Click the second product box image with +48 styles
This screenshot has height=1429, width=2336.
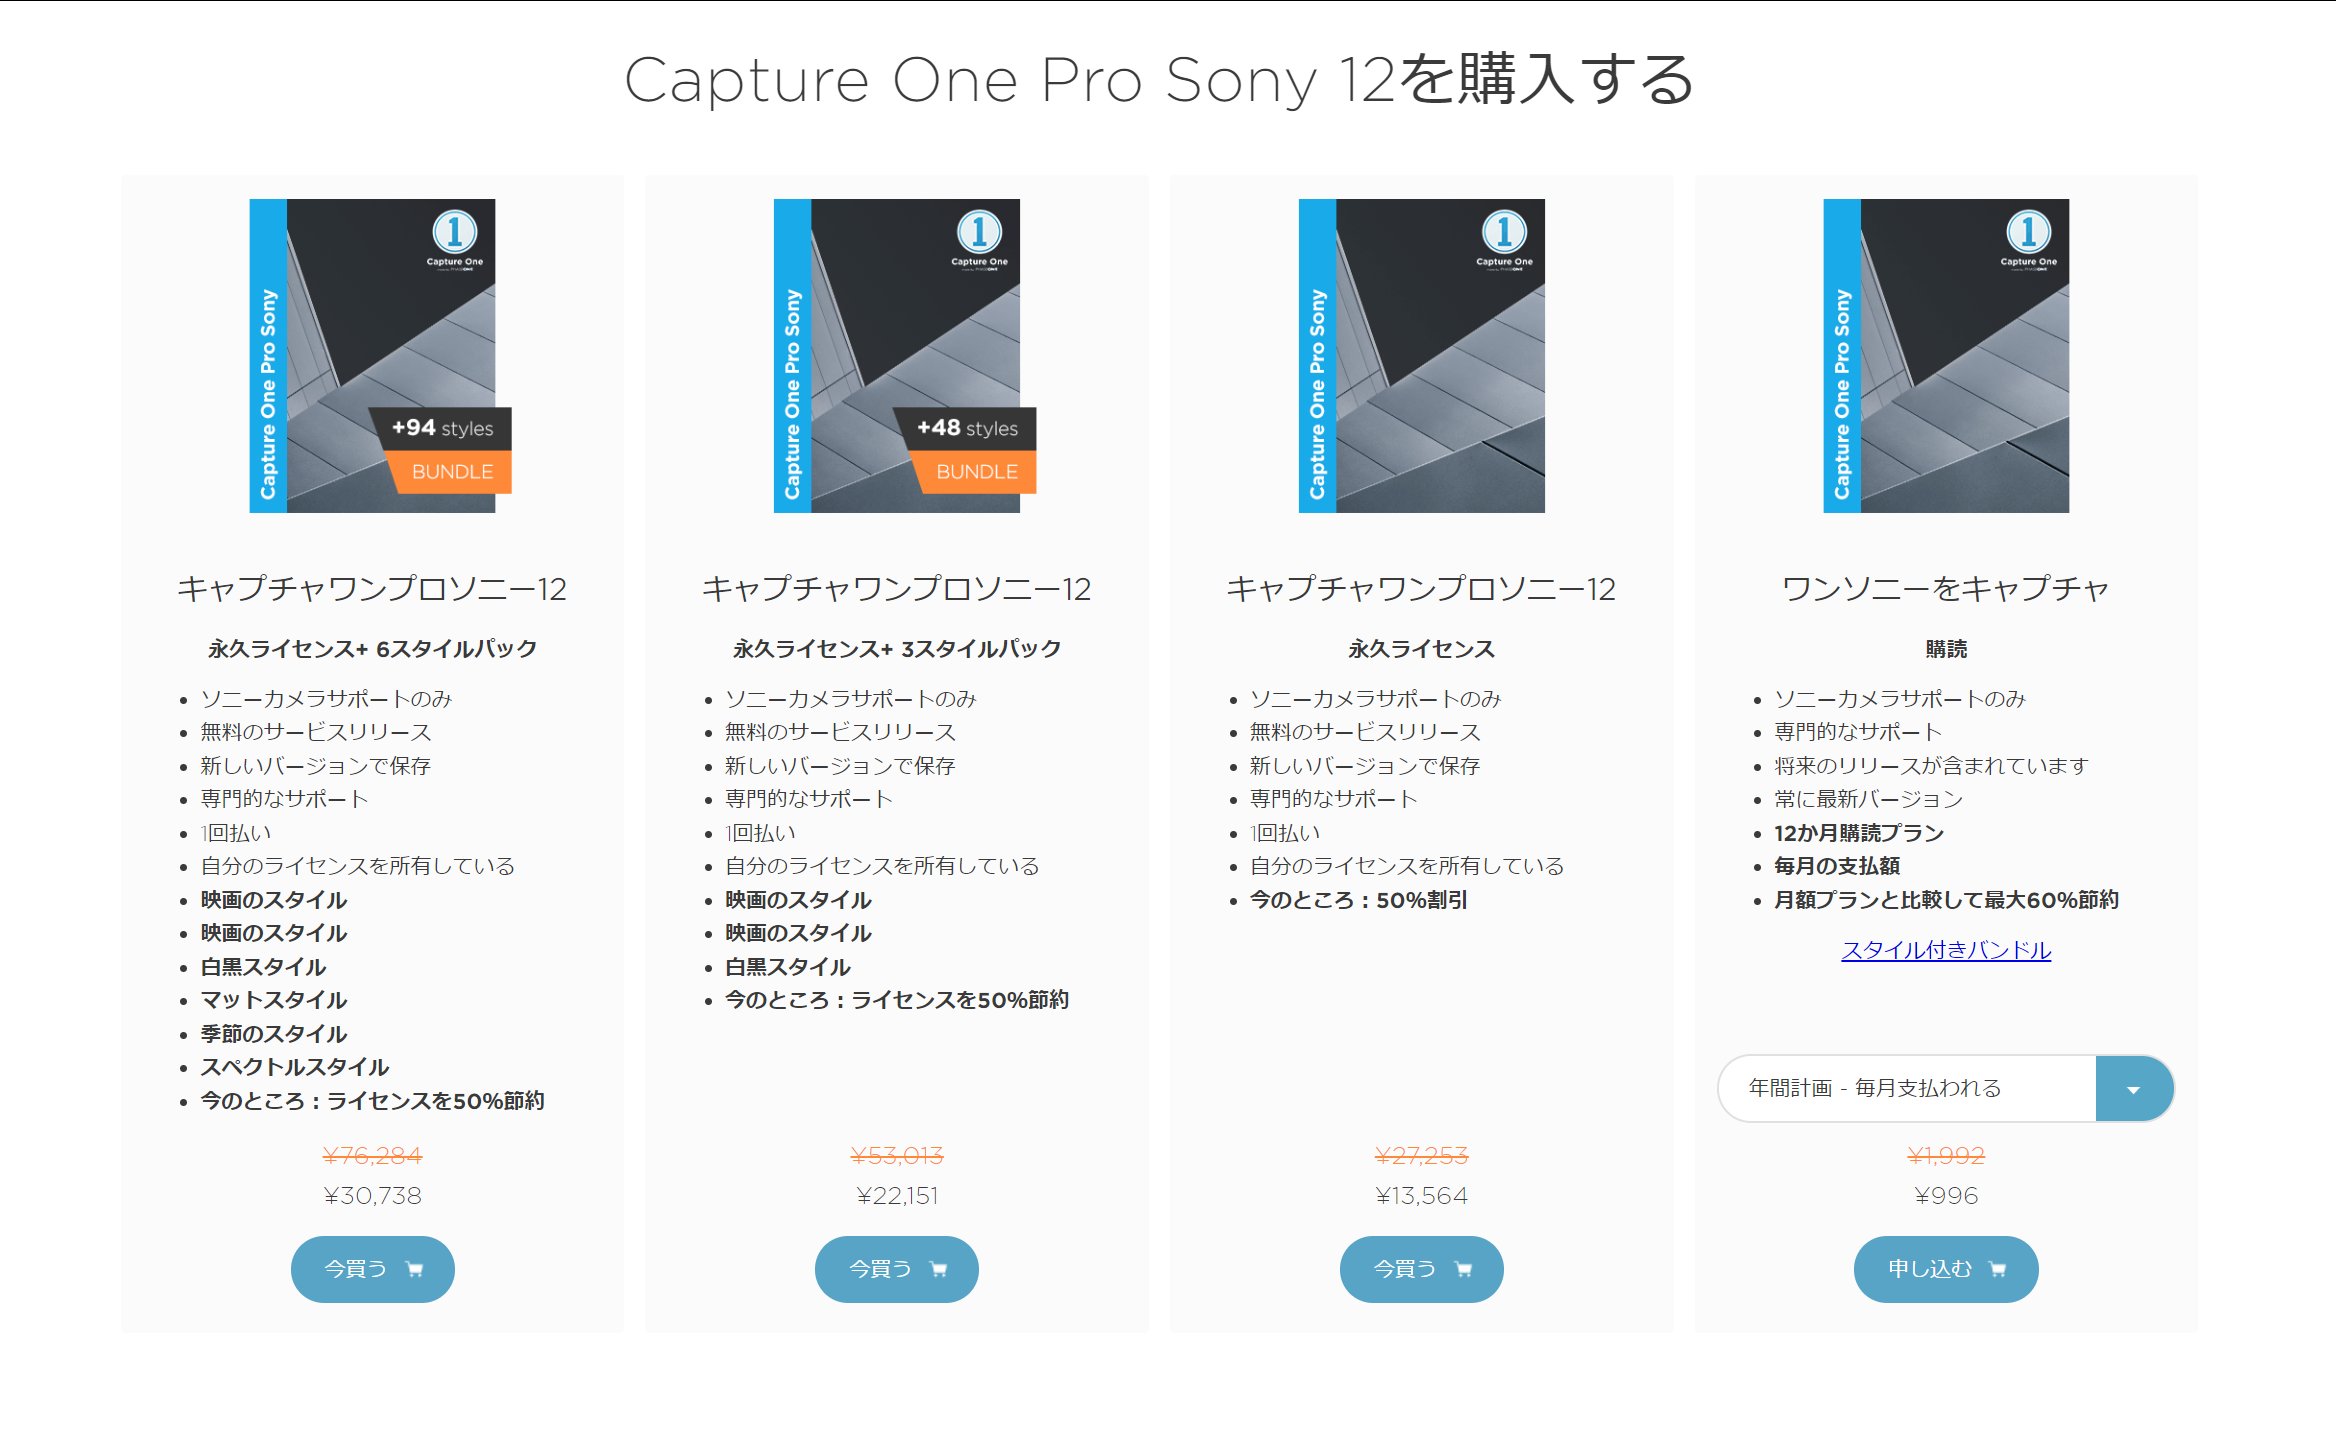click(x=897, y=356)
